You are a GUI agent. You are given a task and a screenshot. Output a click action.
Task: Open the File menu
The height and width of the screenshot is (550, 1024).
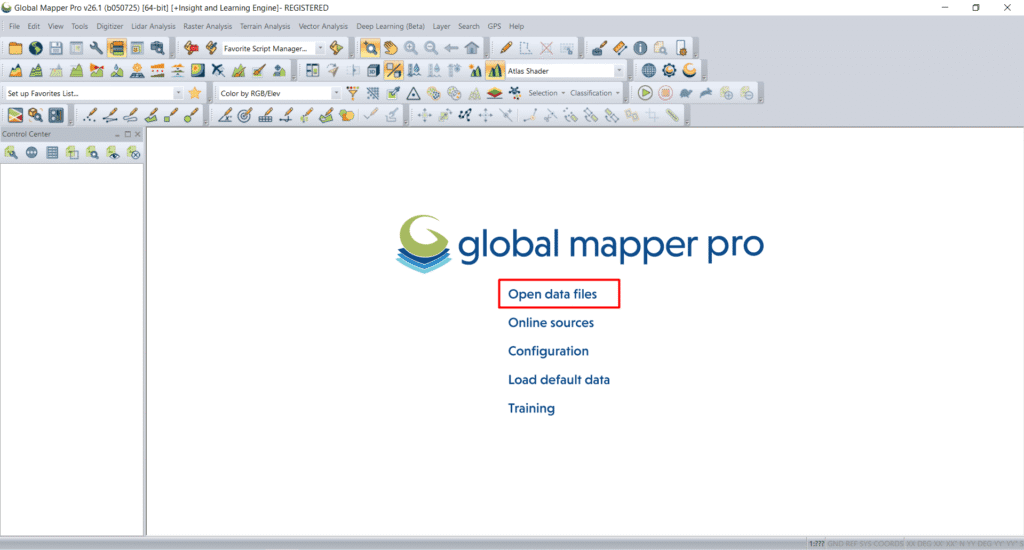tap(14, 26)
